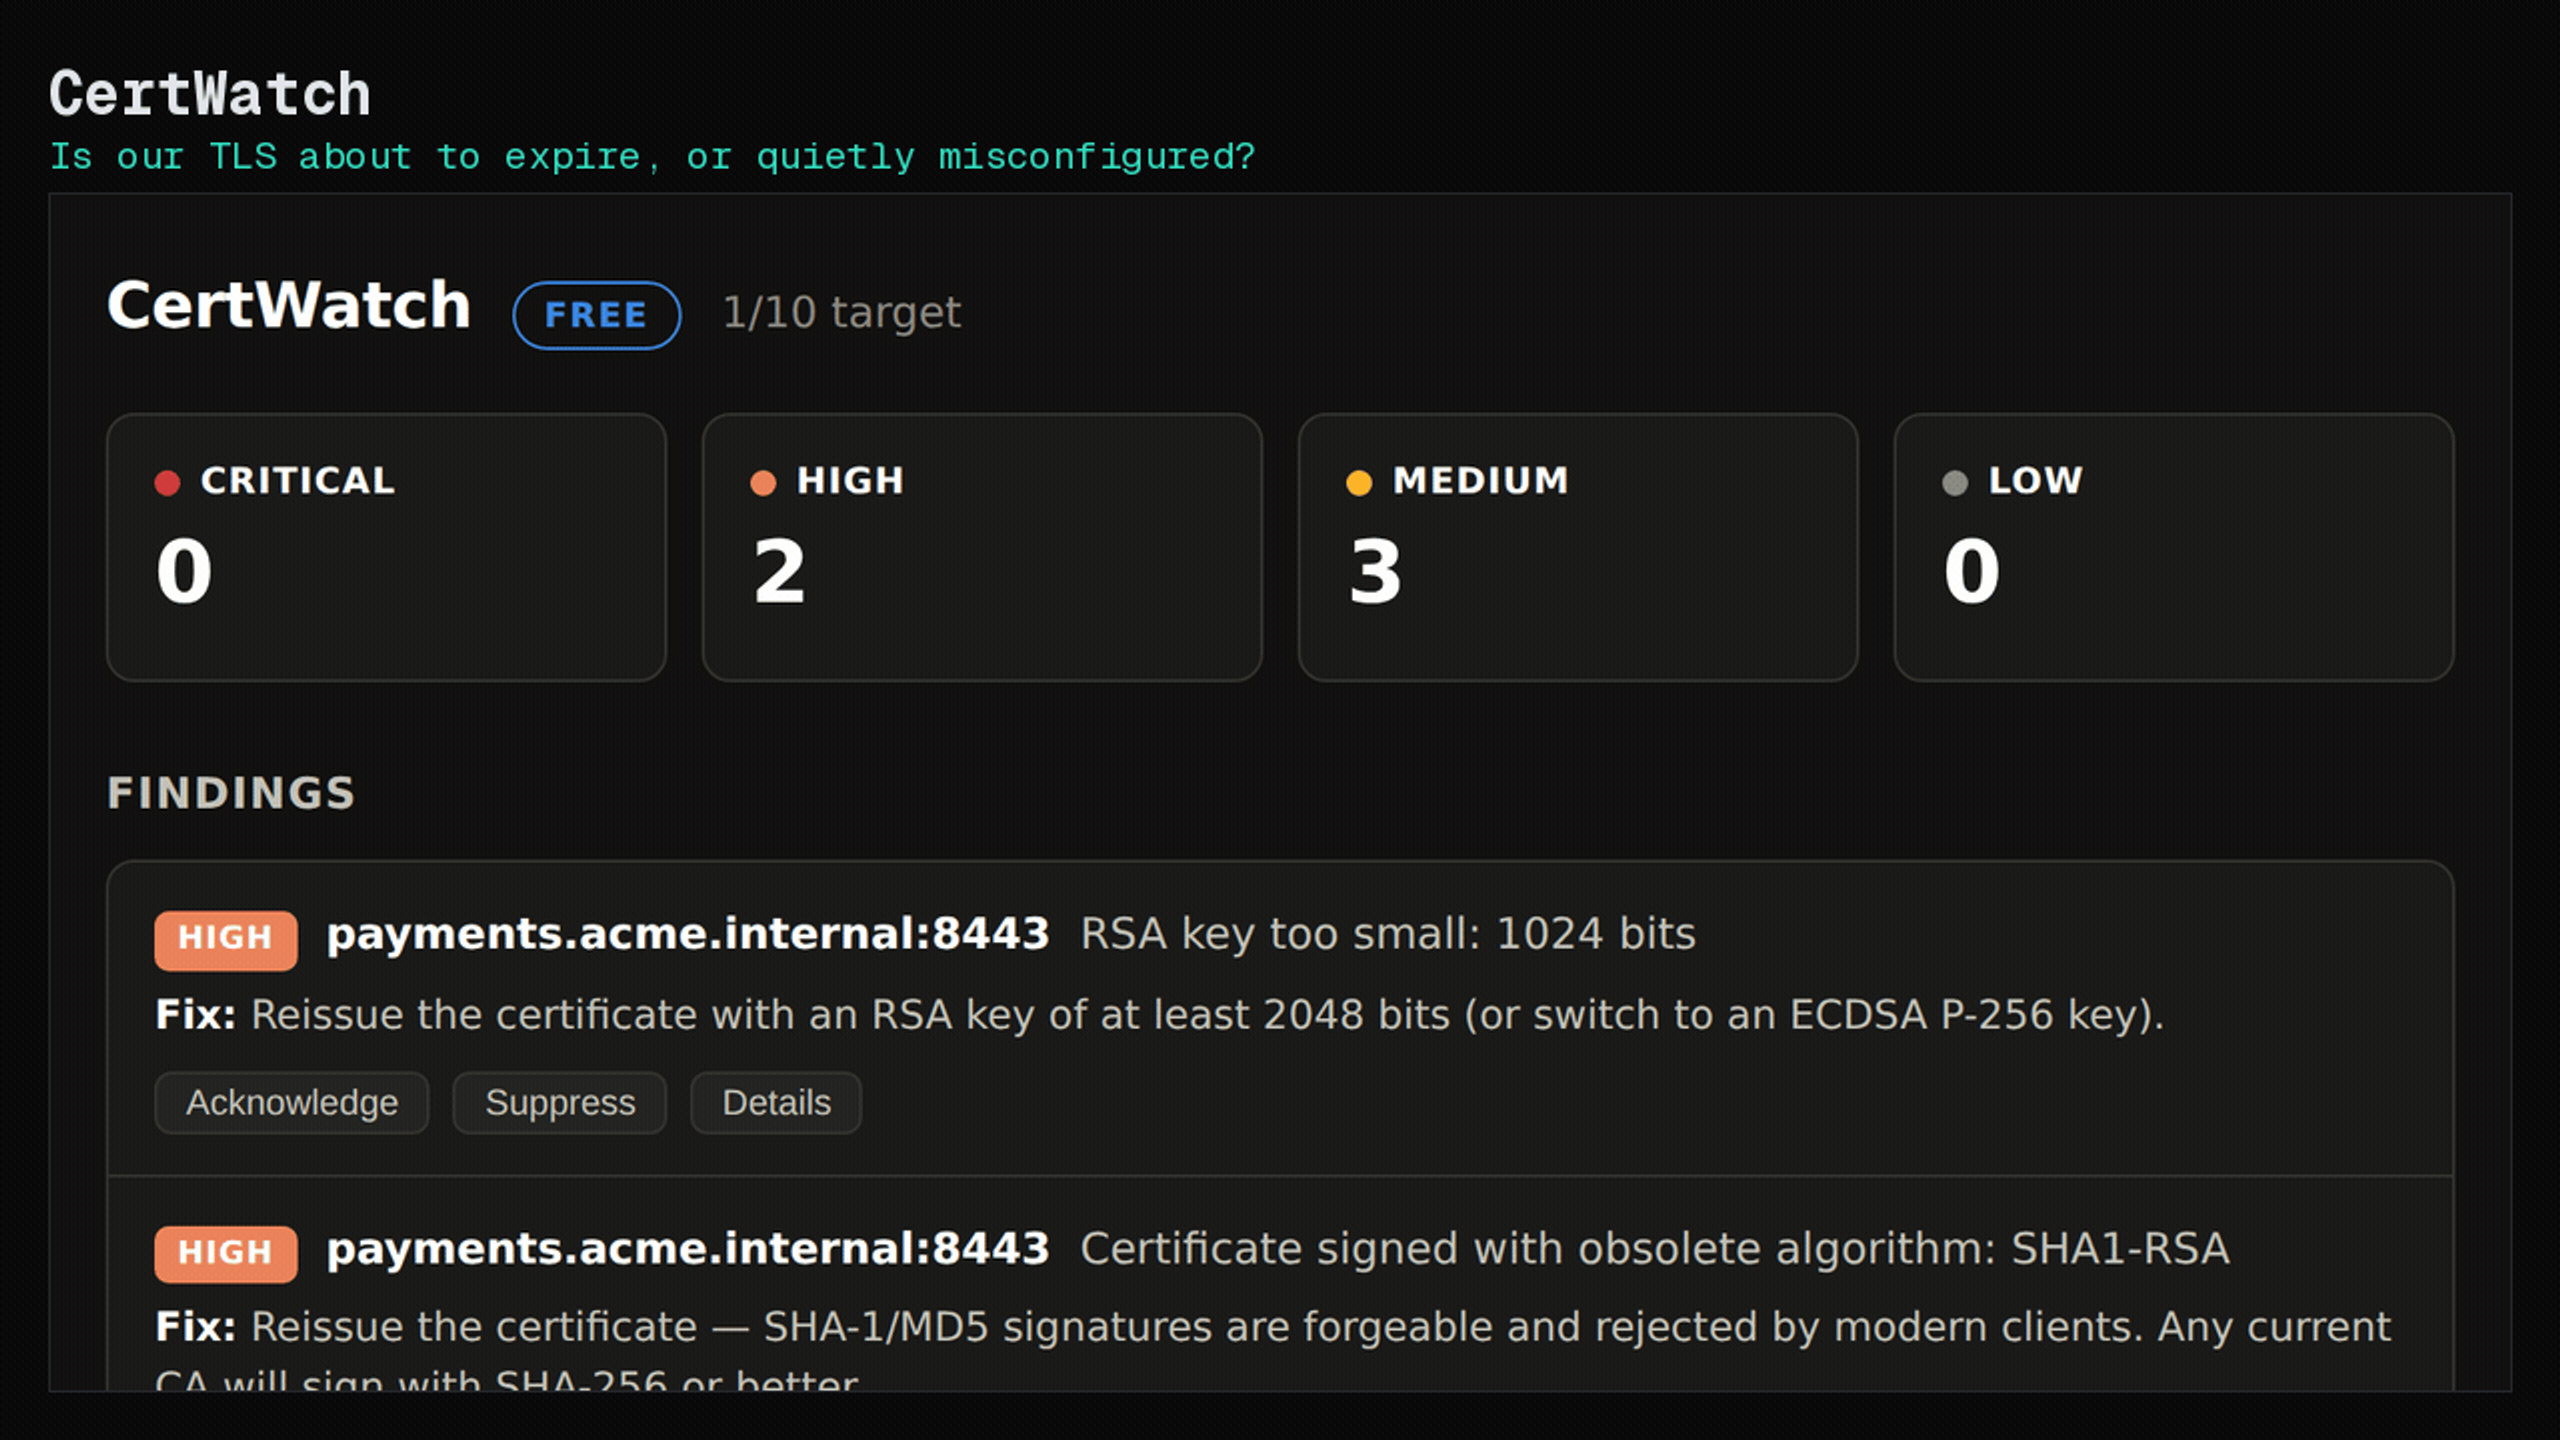Image resolution: width=2560 pixels, height=1440 pixels.
Task: Acknowledge the RSA key too small finding
Action: coord(292,1103)
